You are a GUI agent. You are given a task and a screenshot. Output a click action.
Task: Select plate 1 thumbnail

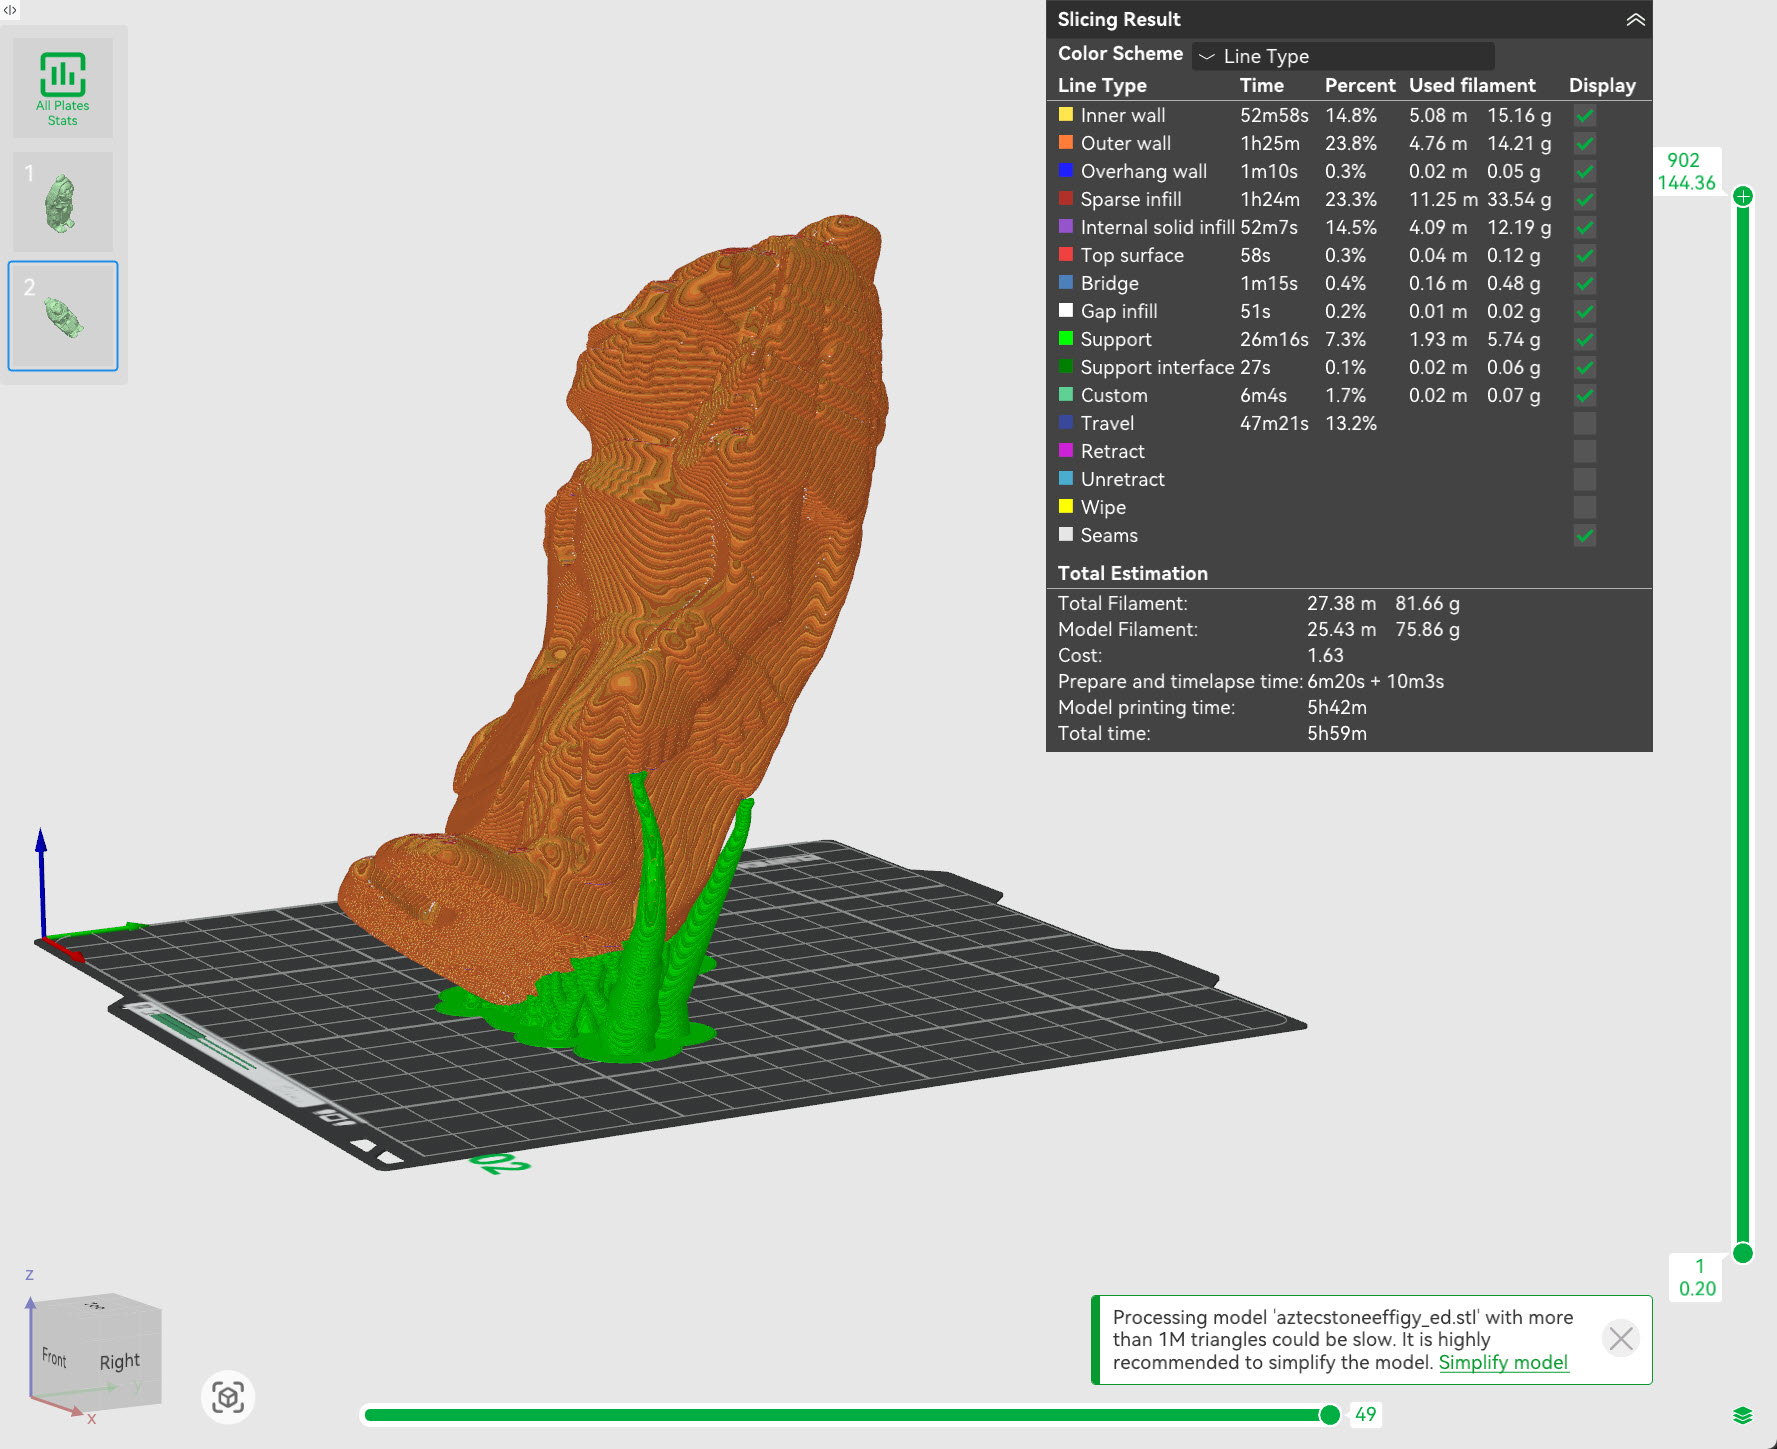[63, 202]
